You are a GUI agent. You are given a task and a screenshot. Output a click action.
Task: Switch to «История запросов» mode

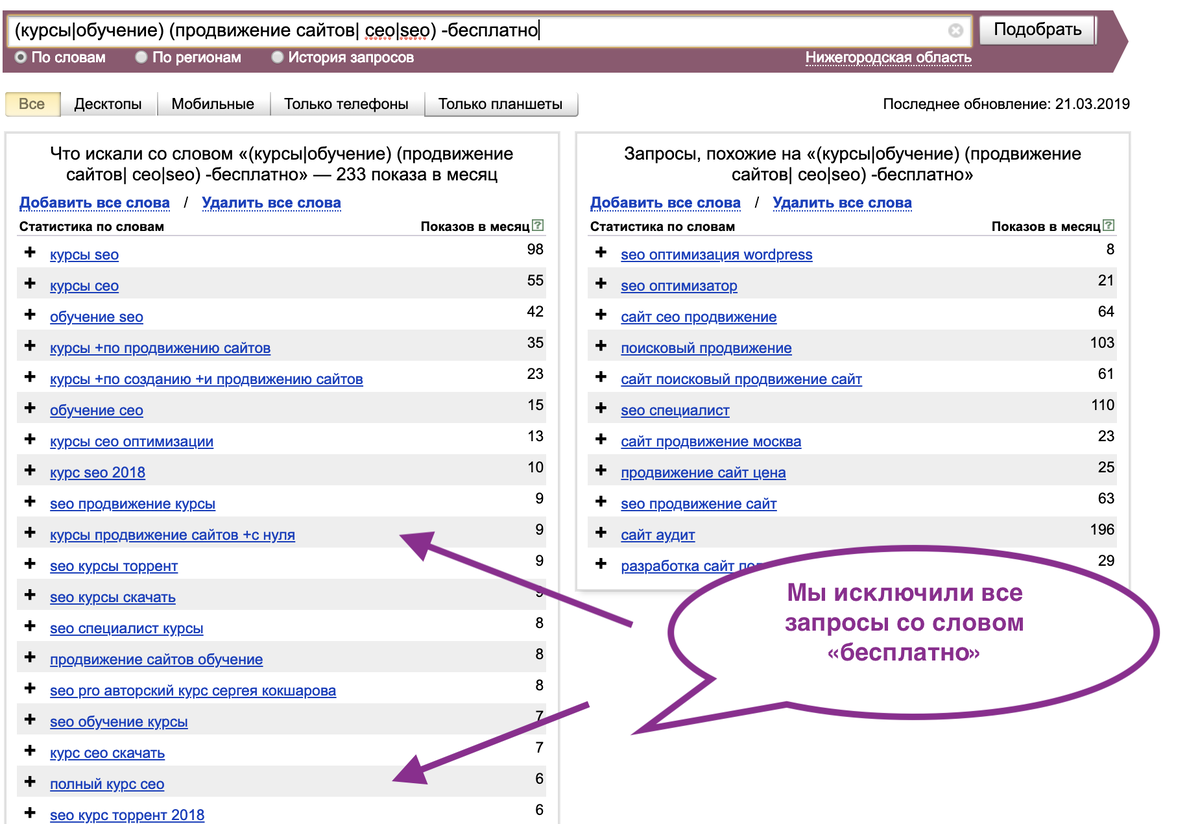coord(278,58)
